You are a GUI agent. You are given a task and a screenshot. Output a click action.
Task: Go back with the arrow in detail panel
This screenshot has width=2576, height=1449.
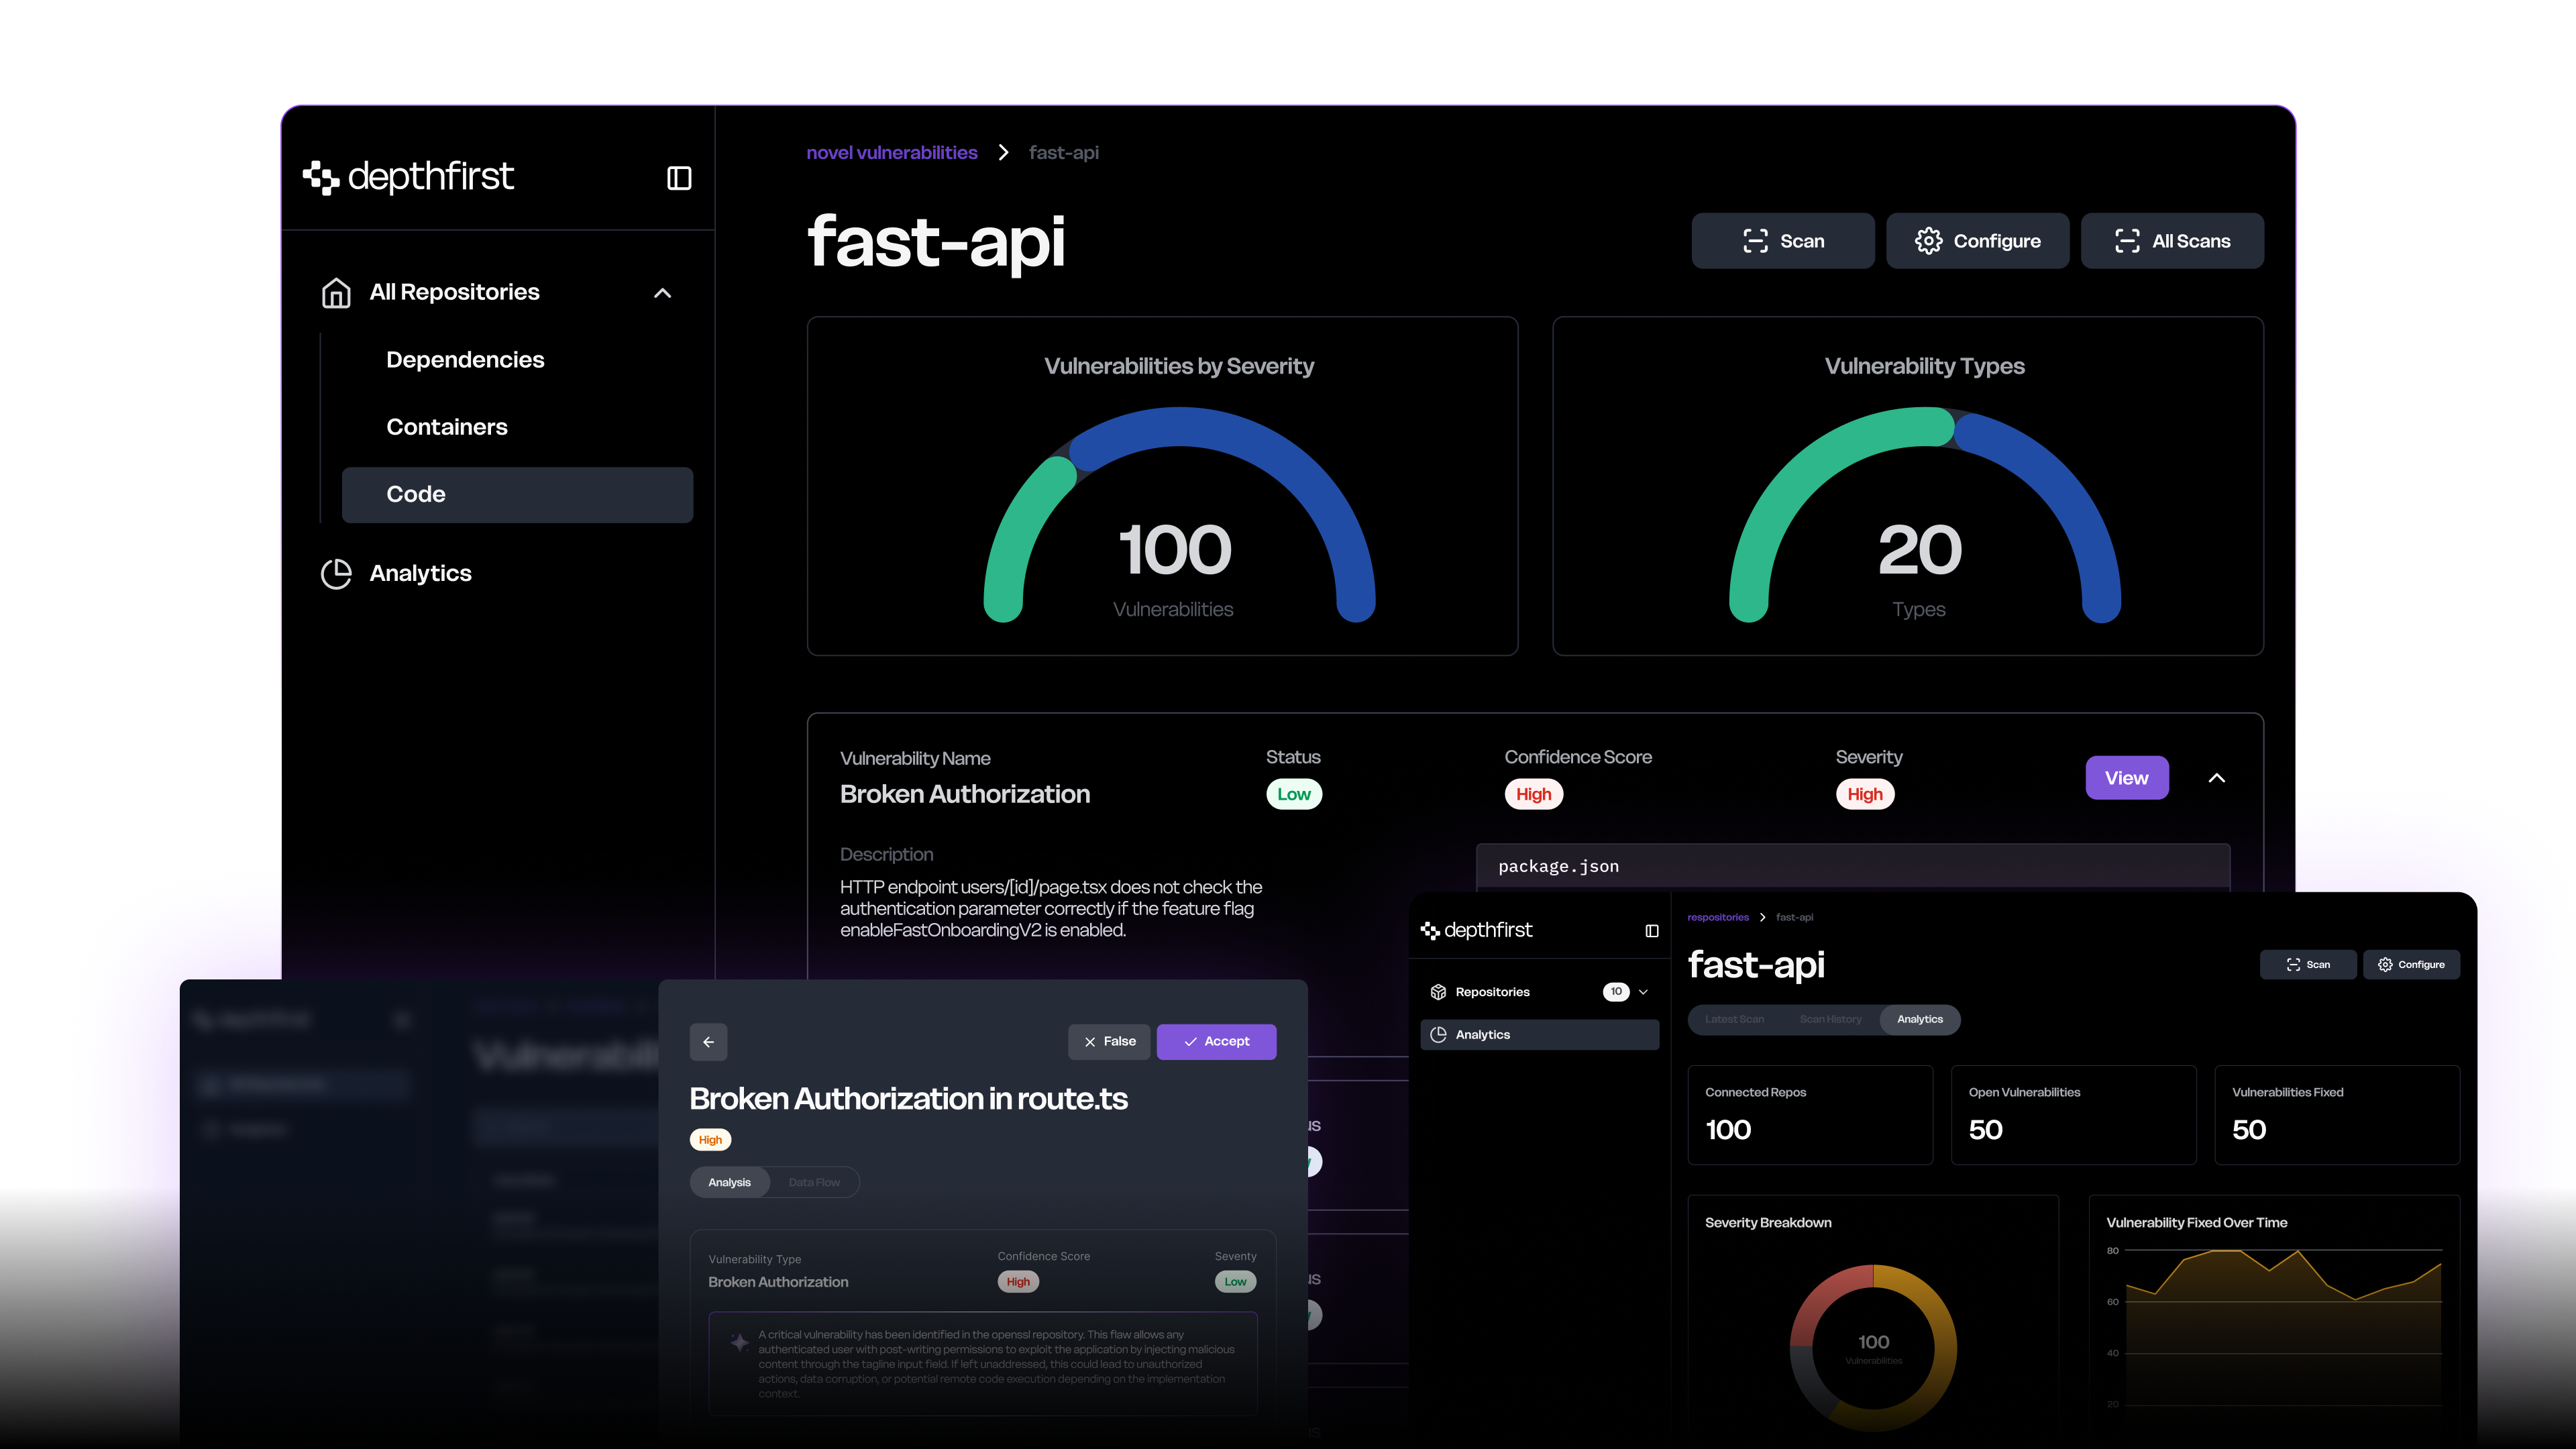click(708, 1041)
